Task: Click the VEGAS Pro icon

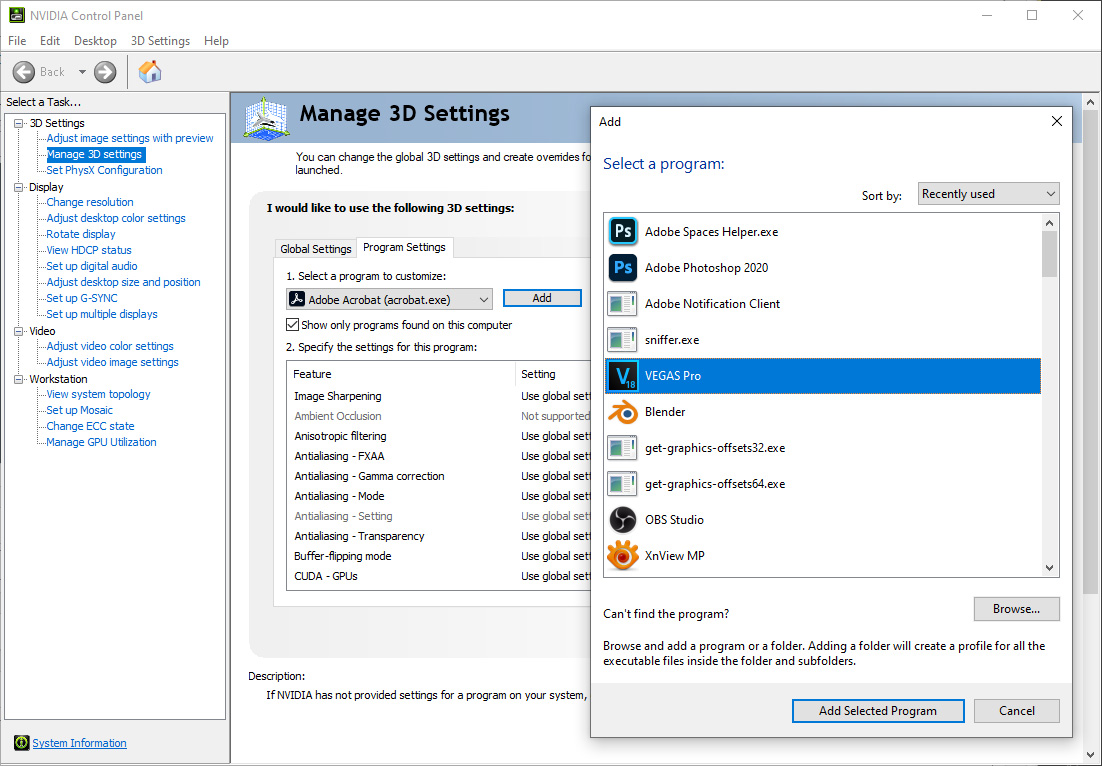Action: 623,376
